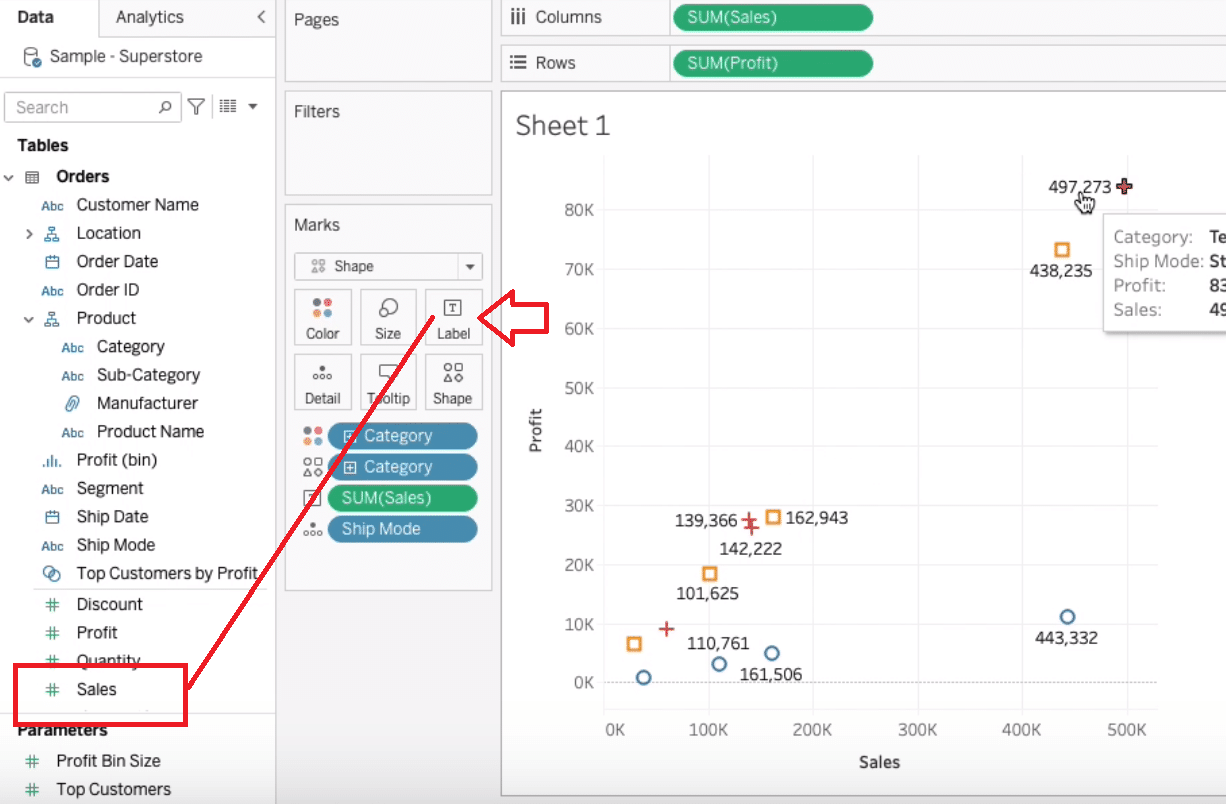Screen dimensions: 1226x804
Task: Expand the Location hierarchy
Action: tap(29, 234)
